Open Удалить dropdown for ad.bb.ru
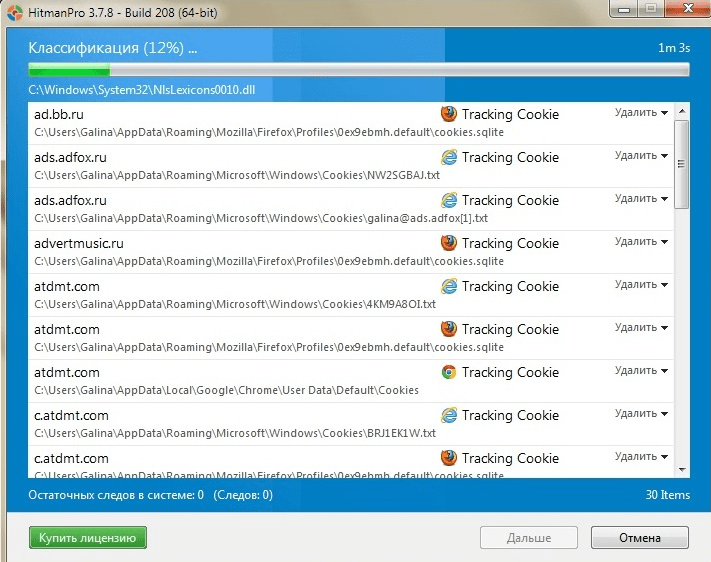The width and height of the screenshot is (711, 562). click(641, 113)
